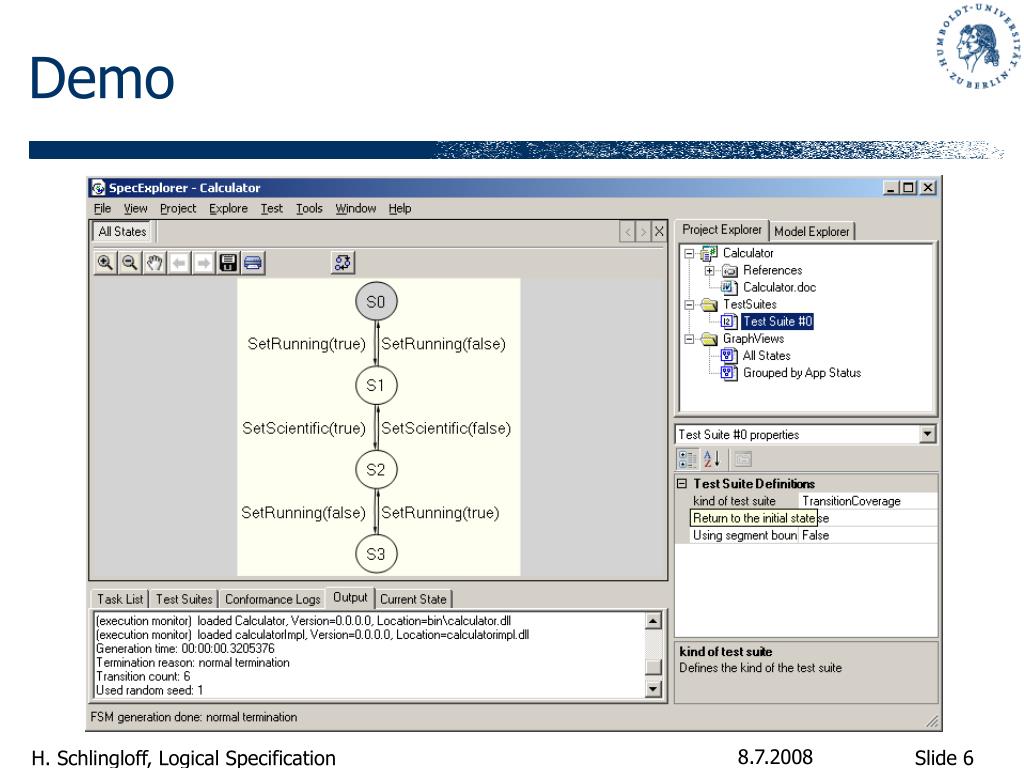
Task: Select state node S3 in the graph
Action: point(376,554)
